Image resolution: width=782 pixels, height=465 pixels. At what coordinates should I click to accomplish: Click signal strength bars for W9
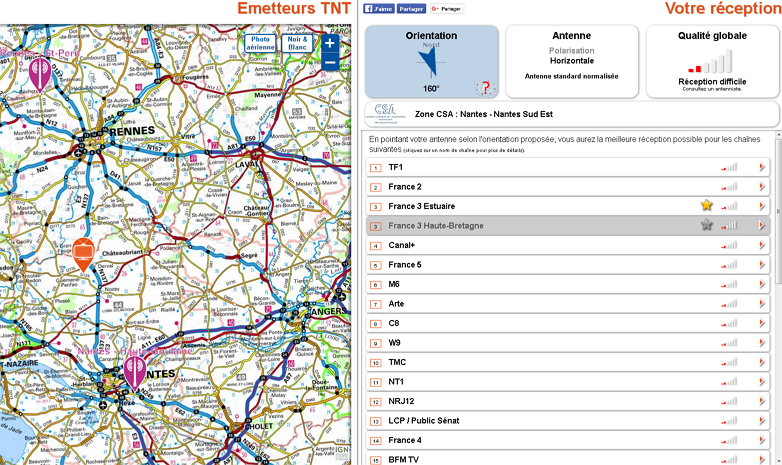click(729, 342)
